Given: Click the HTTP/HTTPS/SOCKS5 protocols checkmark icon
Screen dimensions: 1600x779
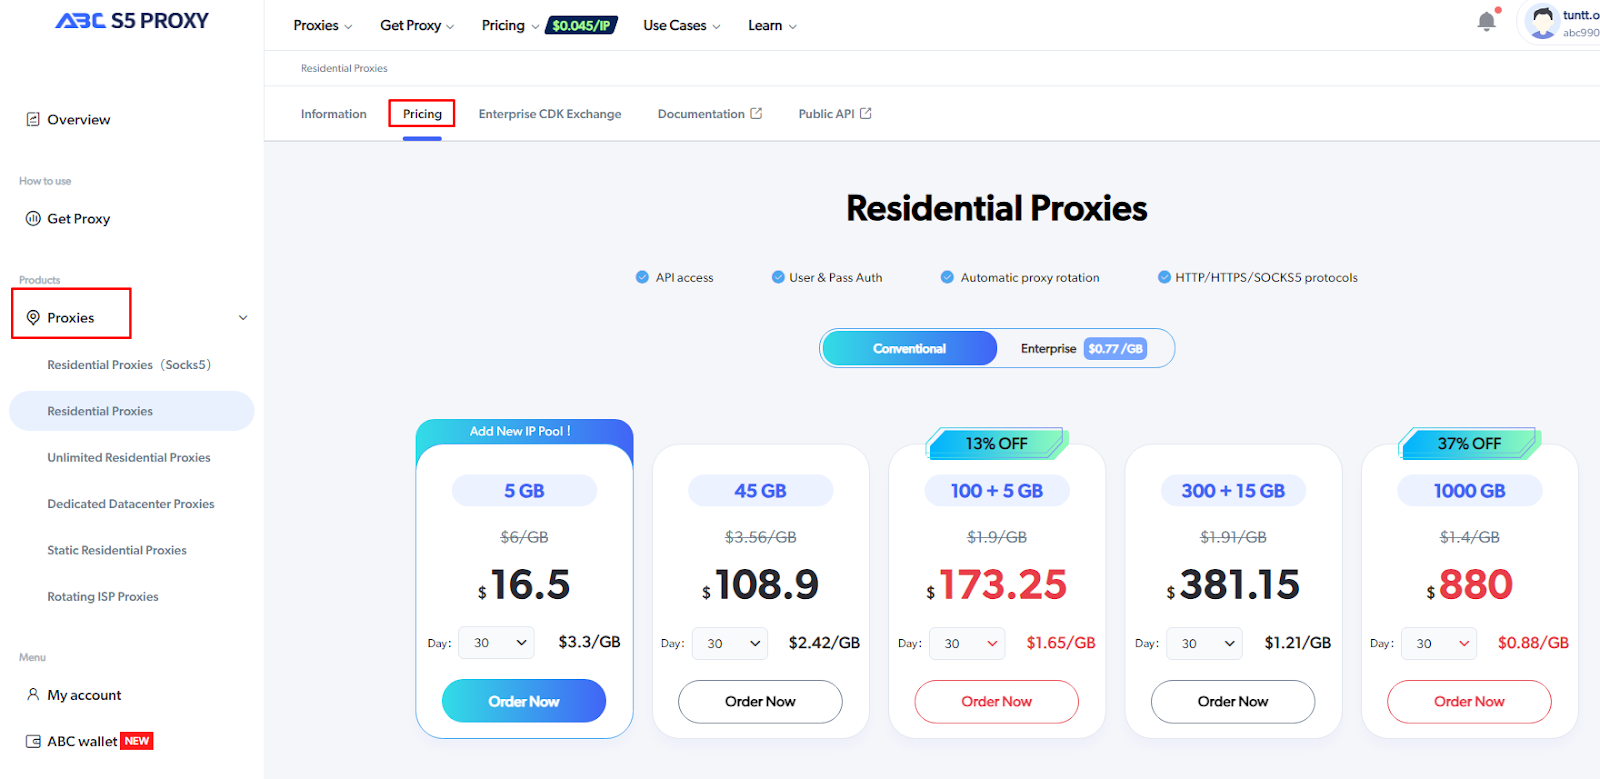Looking at the screenshot, I should (x=1164, y=277).
